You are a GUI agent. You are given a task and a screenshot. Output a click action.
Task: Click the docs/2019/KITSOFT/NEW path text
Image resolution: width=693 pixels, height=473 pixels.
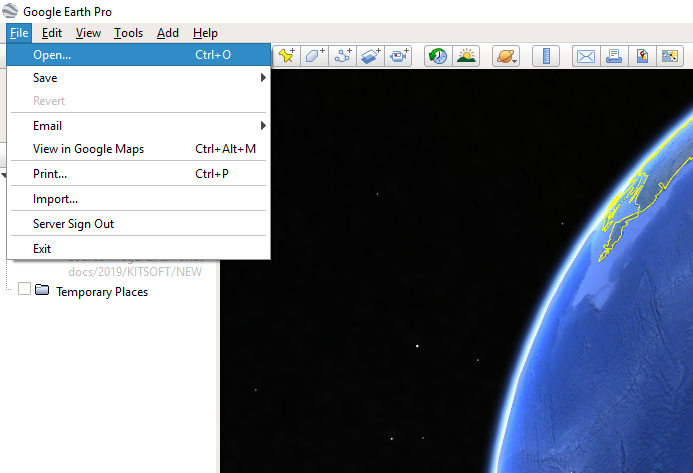click(135, 271)
